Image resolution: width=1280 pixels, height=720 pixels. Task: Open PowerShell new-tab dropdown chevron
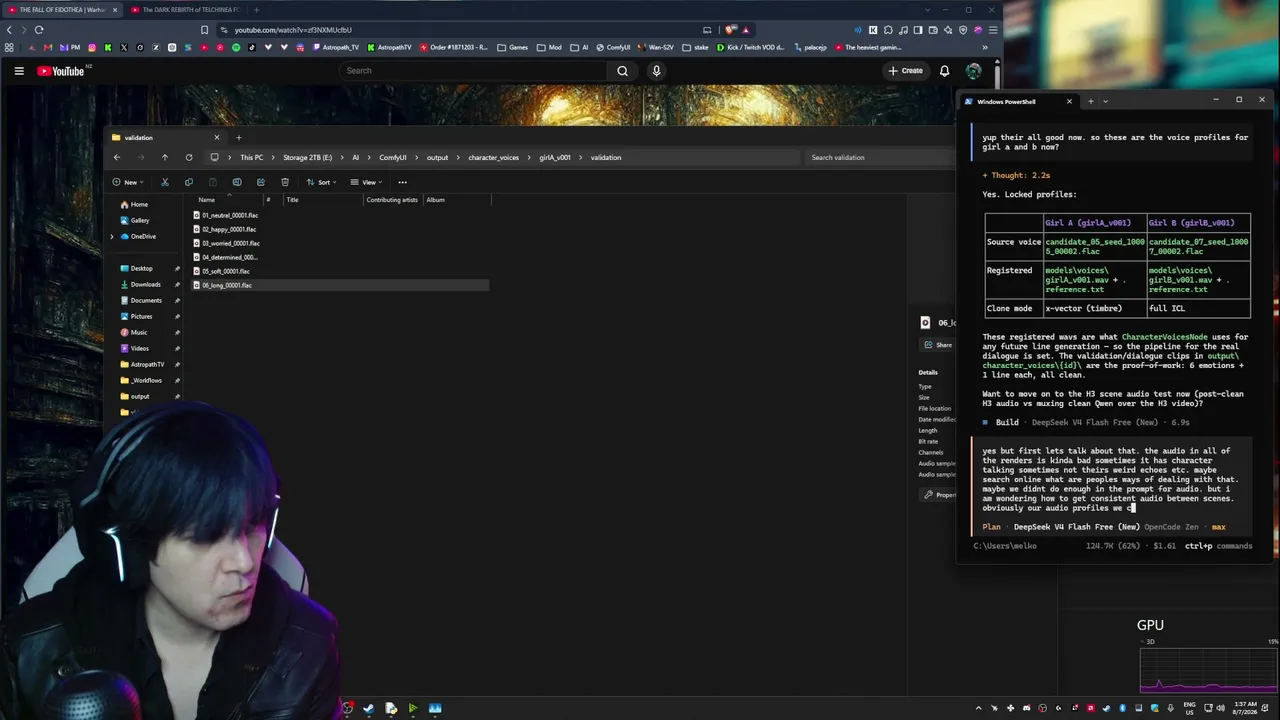(x=1105, y=101)
